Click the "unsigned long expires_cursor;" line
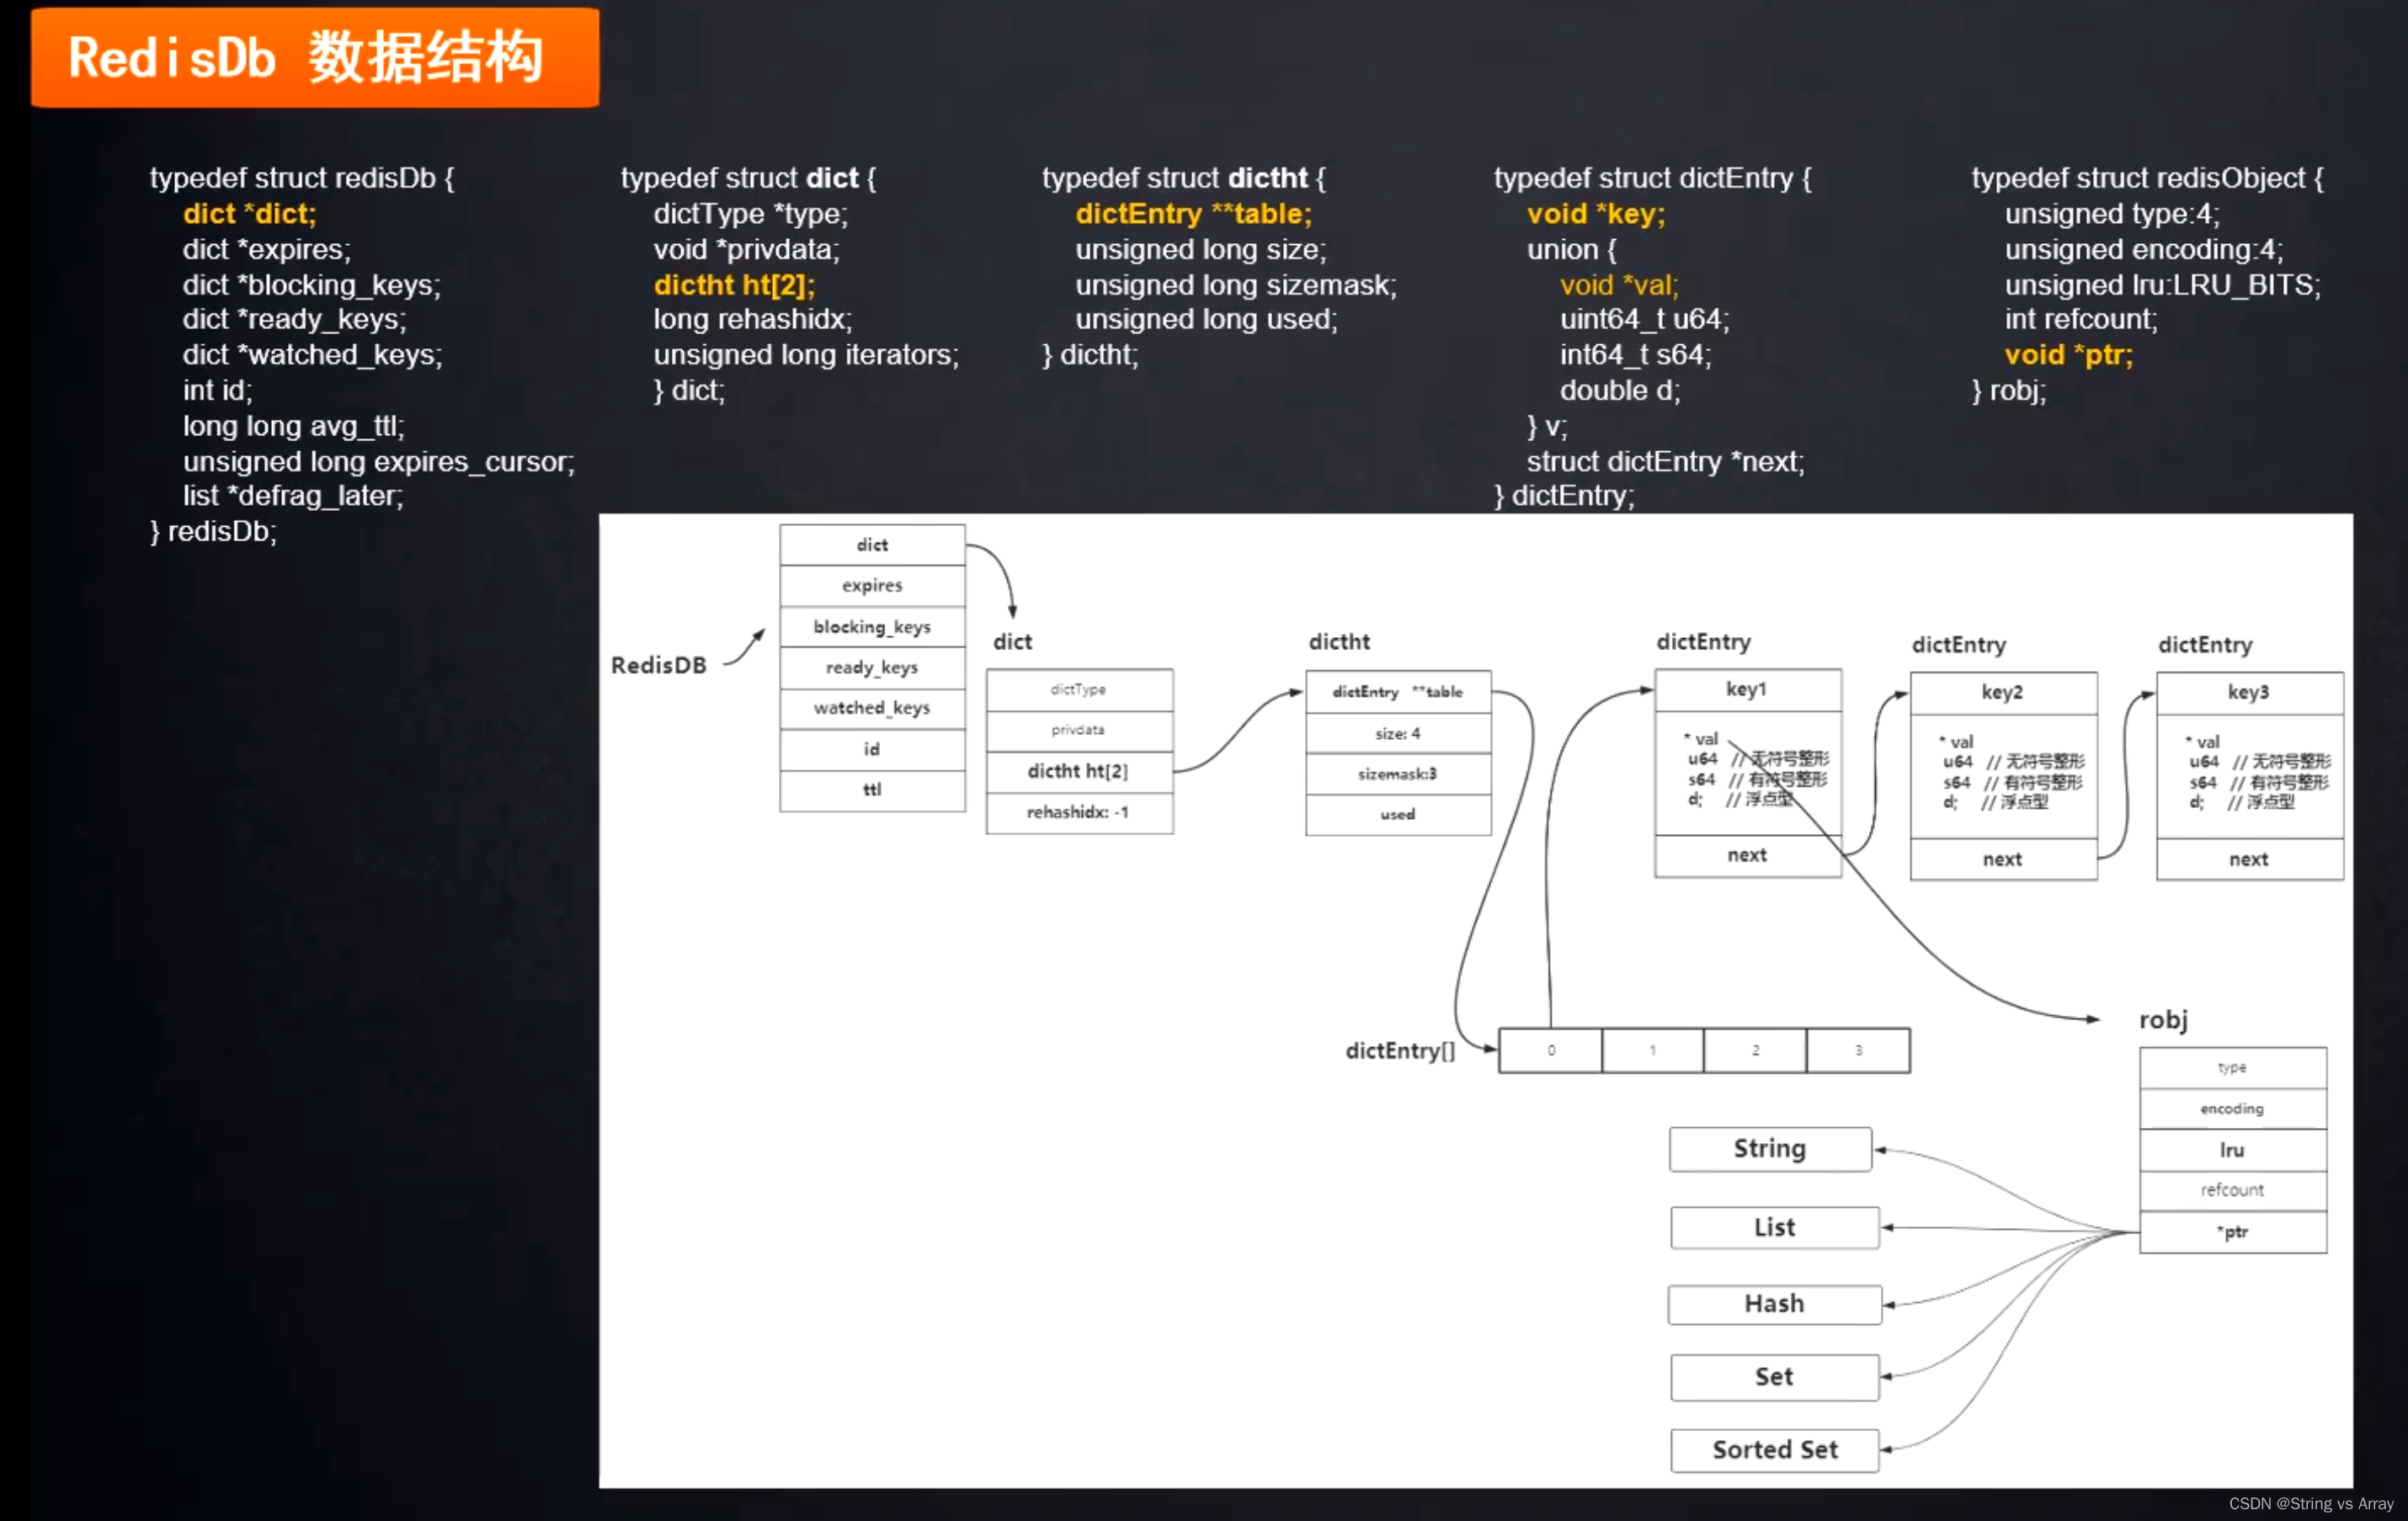 coord(378,462)
